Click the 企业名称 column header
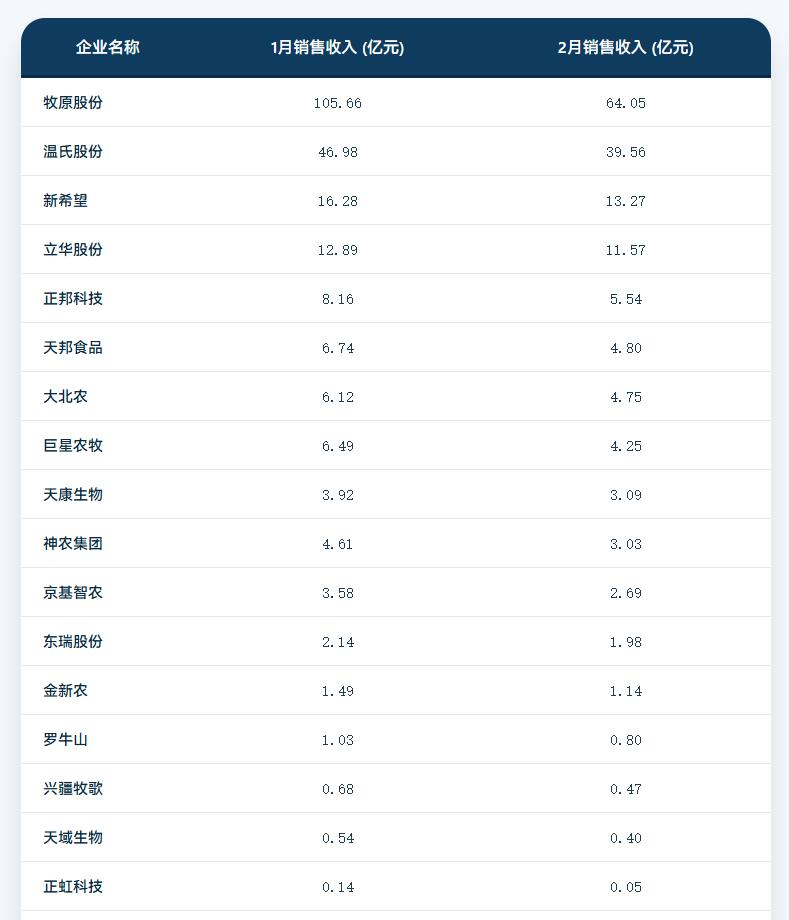Screen dimensions: 789x920 point(108,47)
